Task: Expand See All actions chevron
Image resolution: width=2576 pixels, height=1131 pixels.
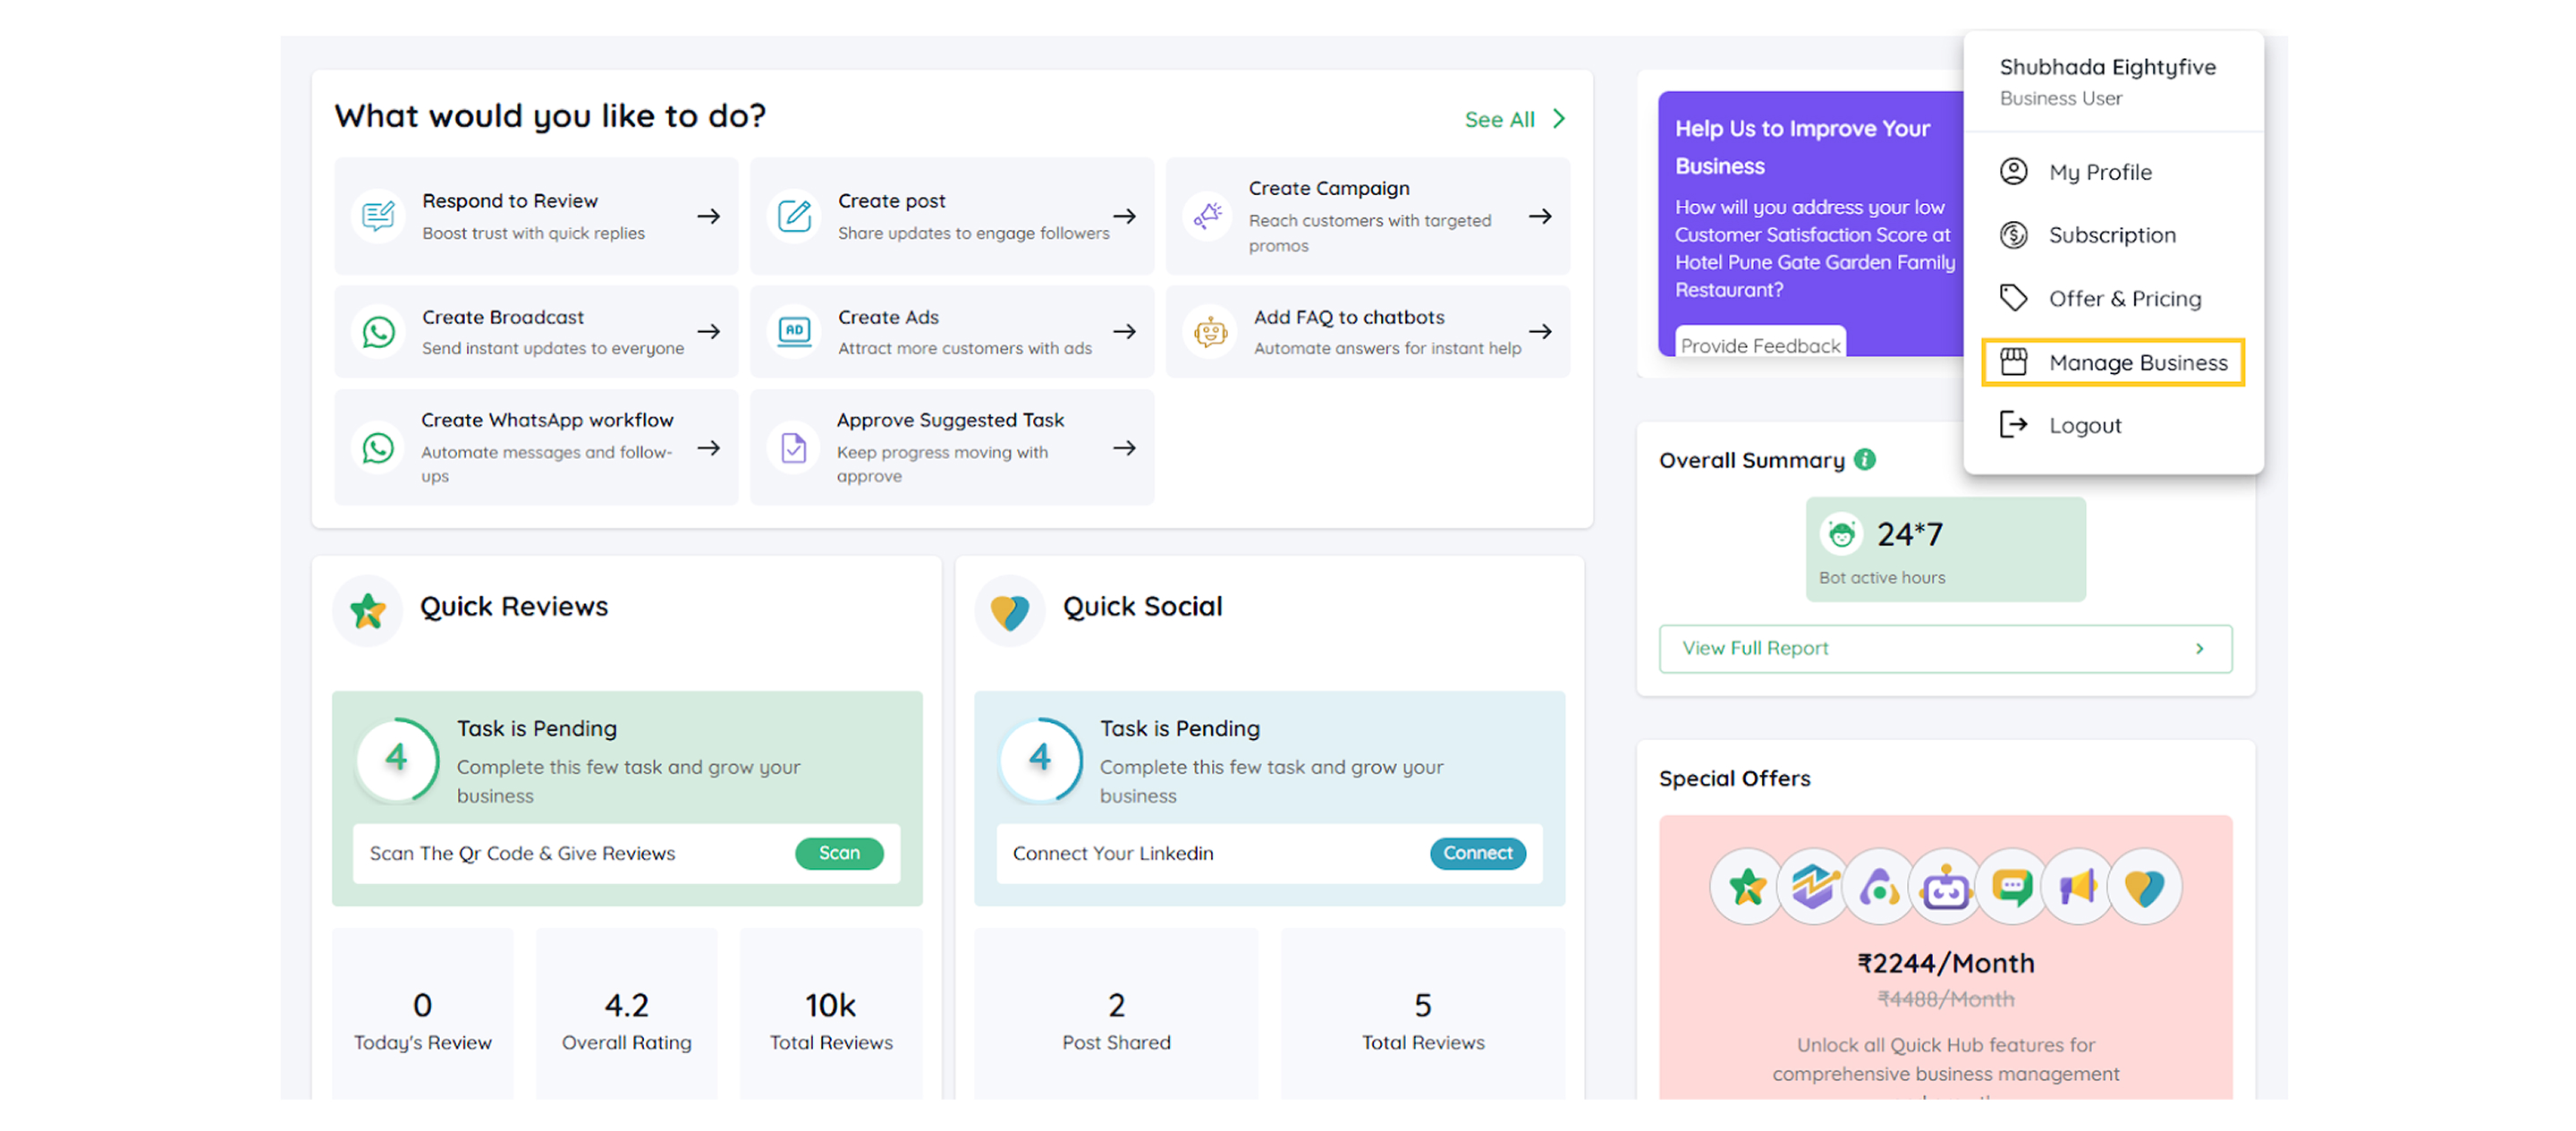Action: (1558, 119)
